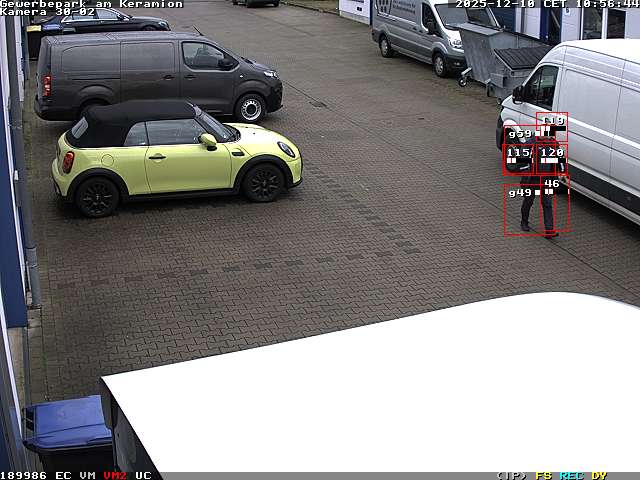Click the Kamera 30-02 camera label

(47, 12)
